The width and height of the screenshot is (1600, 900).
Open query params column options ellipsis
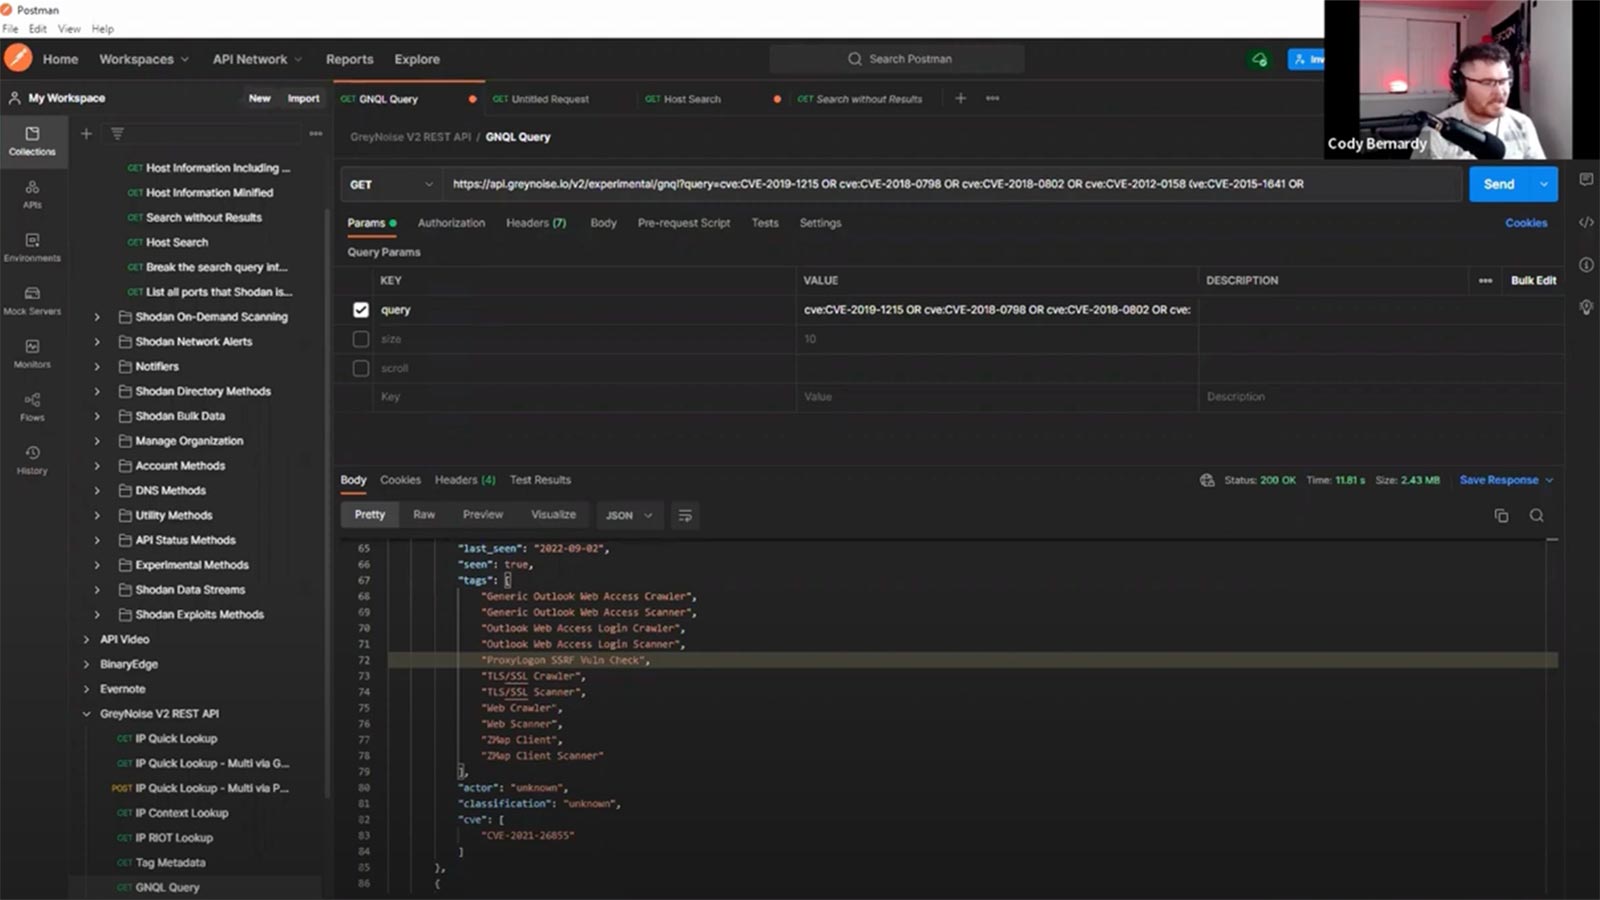click(x=1485, y=280)
